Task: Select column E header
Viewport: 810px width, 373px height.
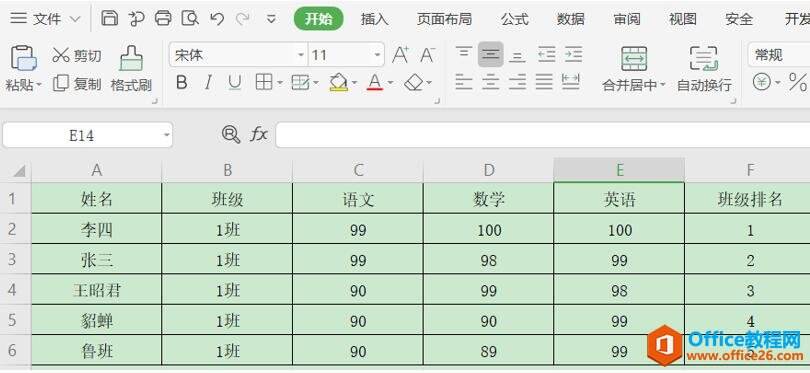Action: [619, 170]
